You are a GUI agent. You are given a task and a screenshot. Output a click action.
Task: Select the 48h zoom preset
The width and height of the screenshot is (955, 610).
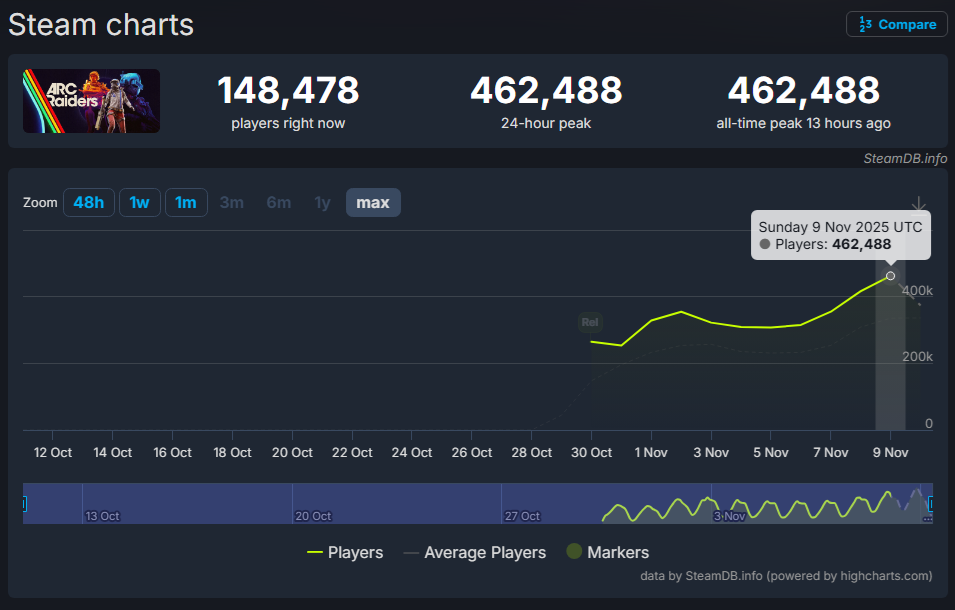(88, 202)
